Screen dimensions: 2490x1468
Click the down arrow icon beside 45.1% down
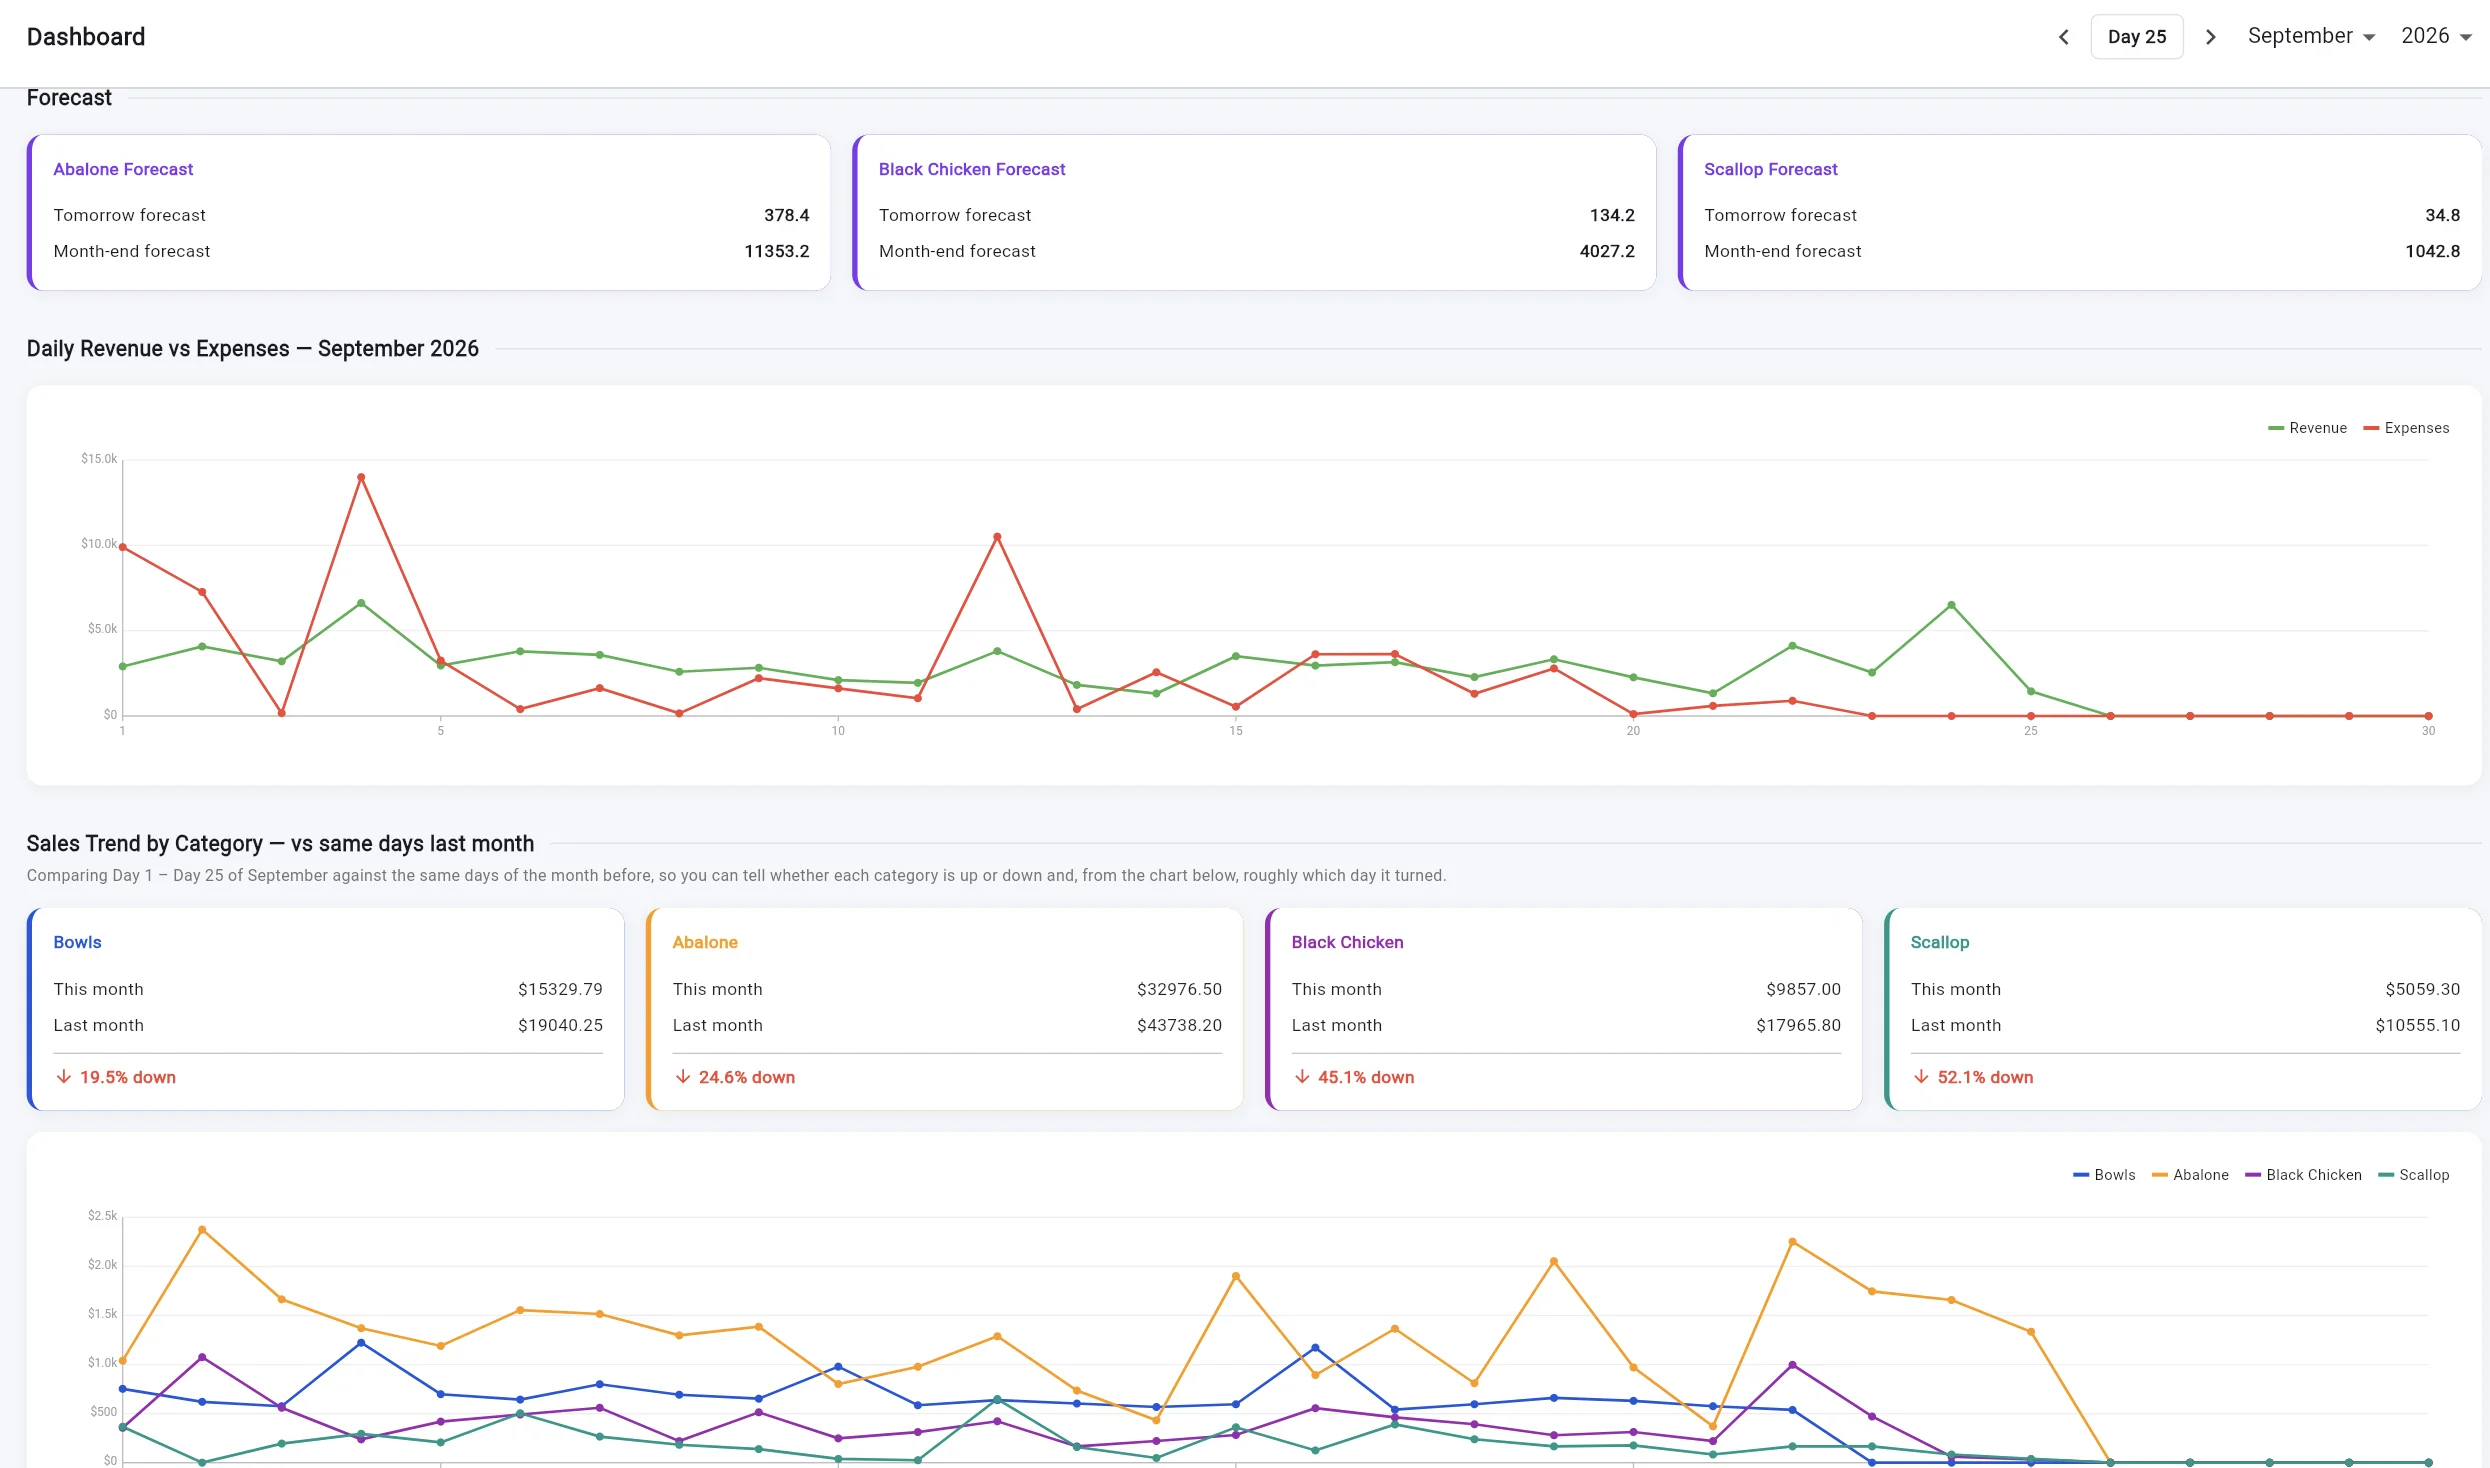point(1302,1077)
